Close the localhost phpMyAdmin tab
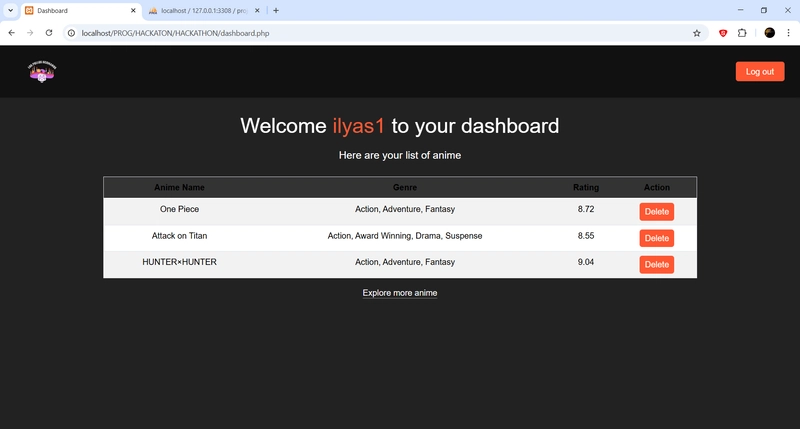 257,10
